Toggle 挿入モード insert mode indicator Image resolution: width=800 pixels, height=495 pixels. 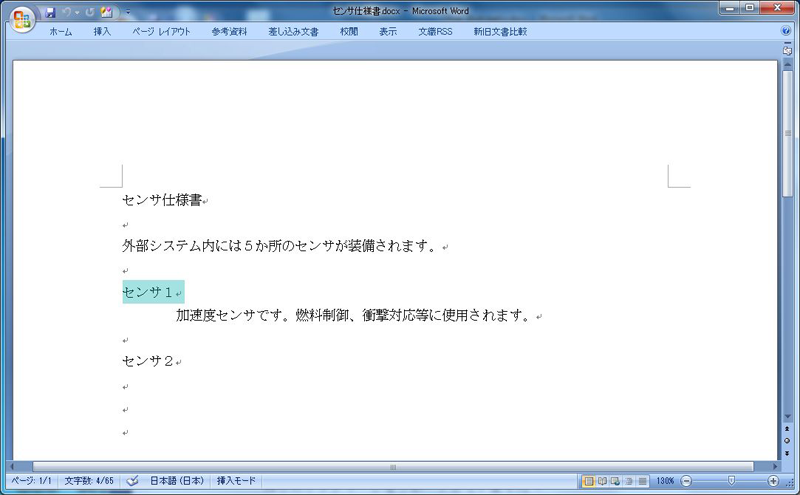(x=236, y=481)
